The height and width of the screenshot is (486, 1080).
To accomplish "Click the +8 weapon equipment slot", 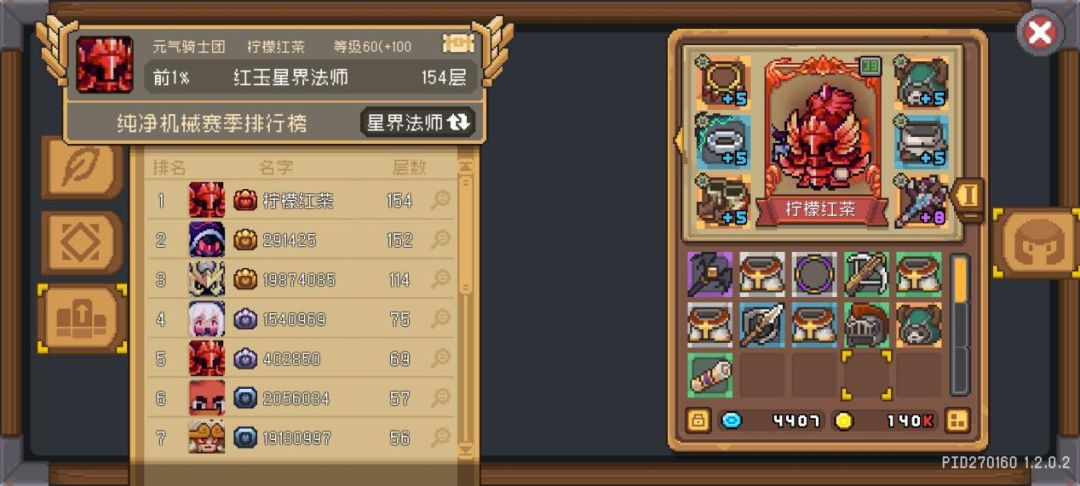I will click(921, 201).
